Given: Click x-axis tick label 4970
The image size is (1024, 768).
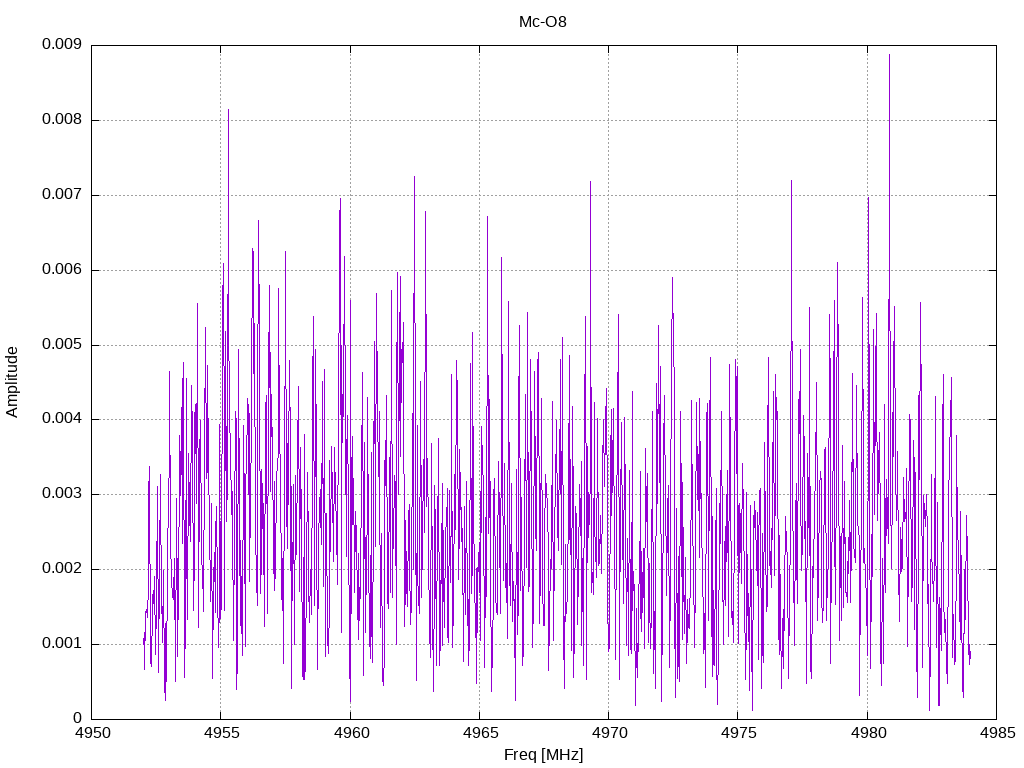Looking at the screenshot, I should tap(609, 733).
